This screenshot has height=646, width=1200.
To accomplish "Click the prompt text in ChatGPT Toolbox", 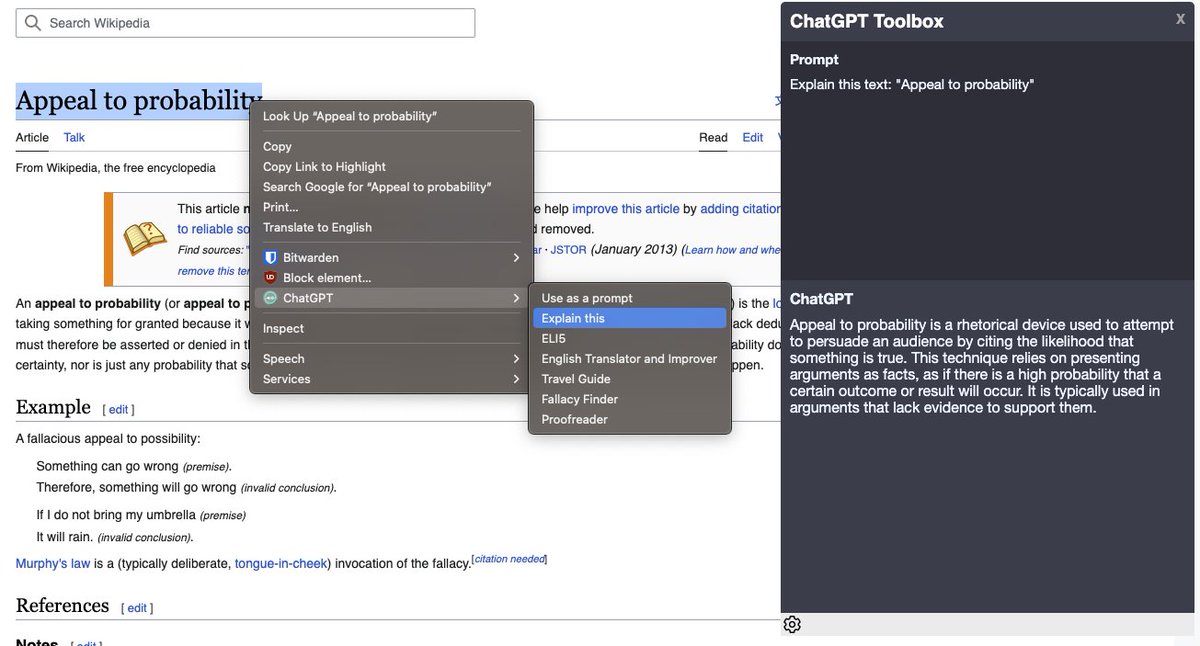I will (911, 85).
